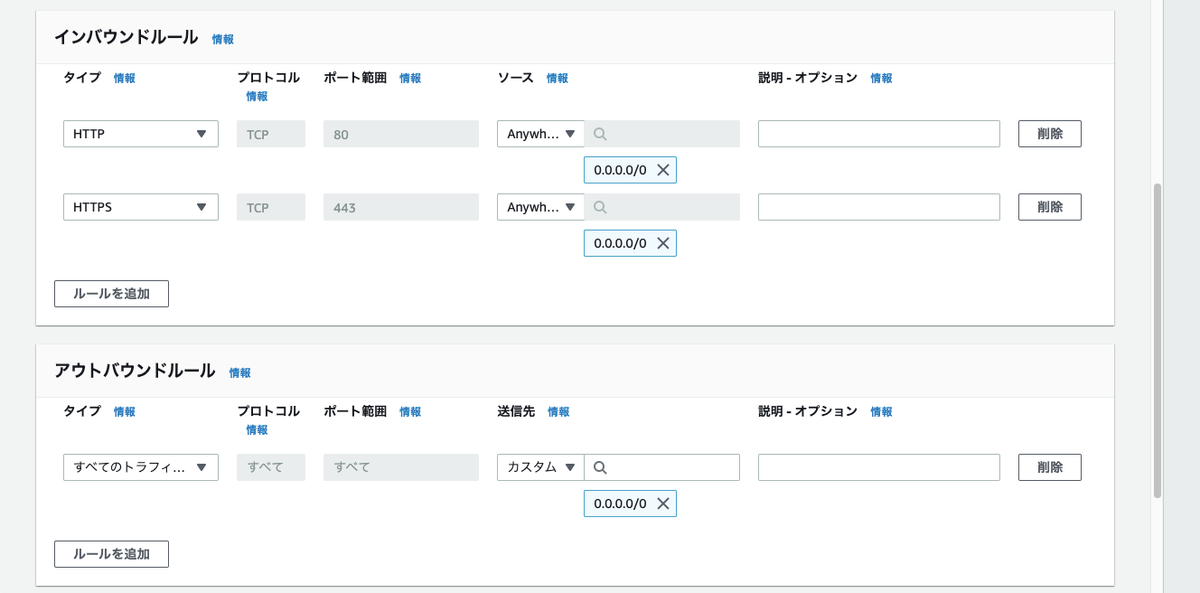Click the インバウンドルール section heading

tap(126, 38)
